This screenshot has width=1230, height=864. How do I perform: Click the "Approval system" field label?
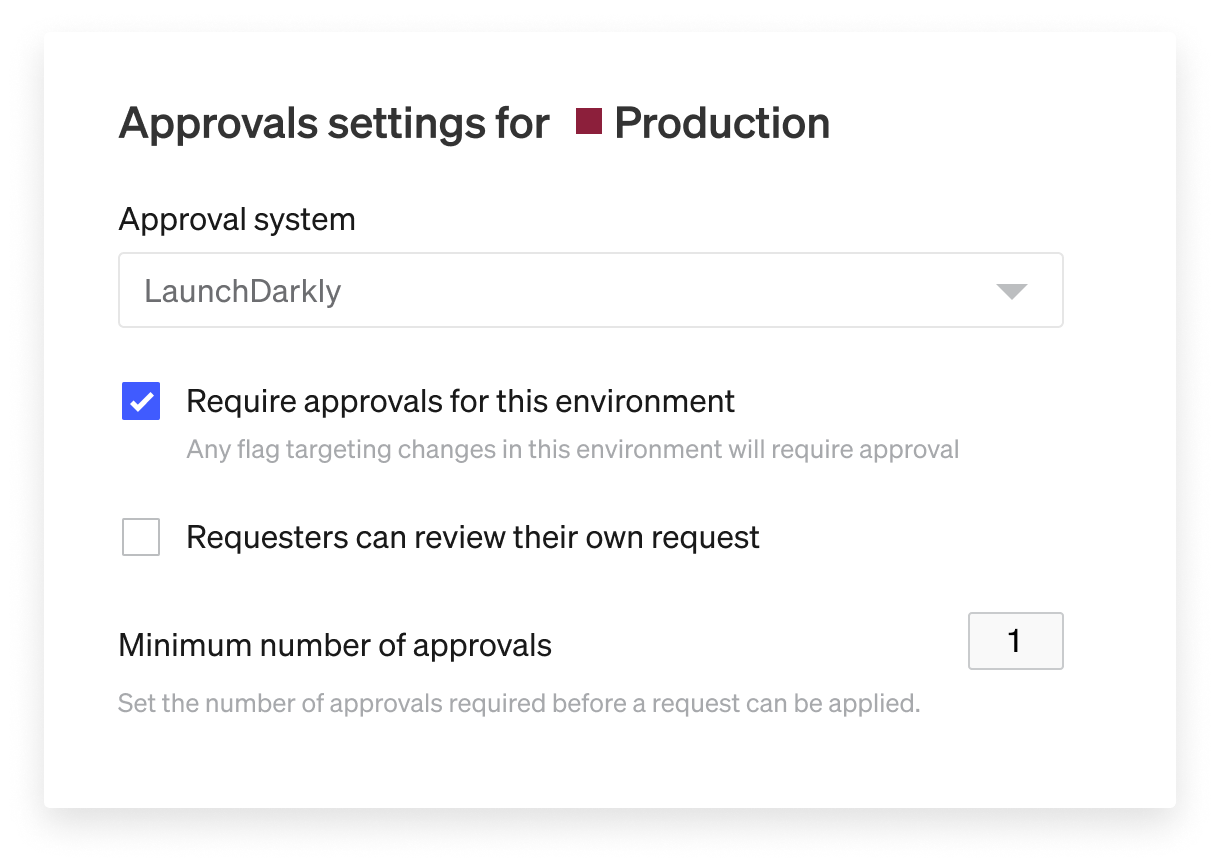(x=237, y=219)
